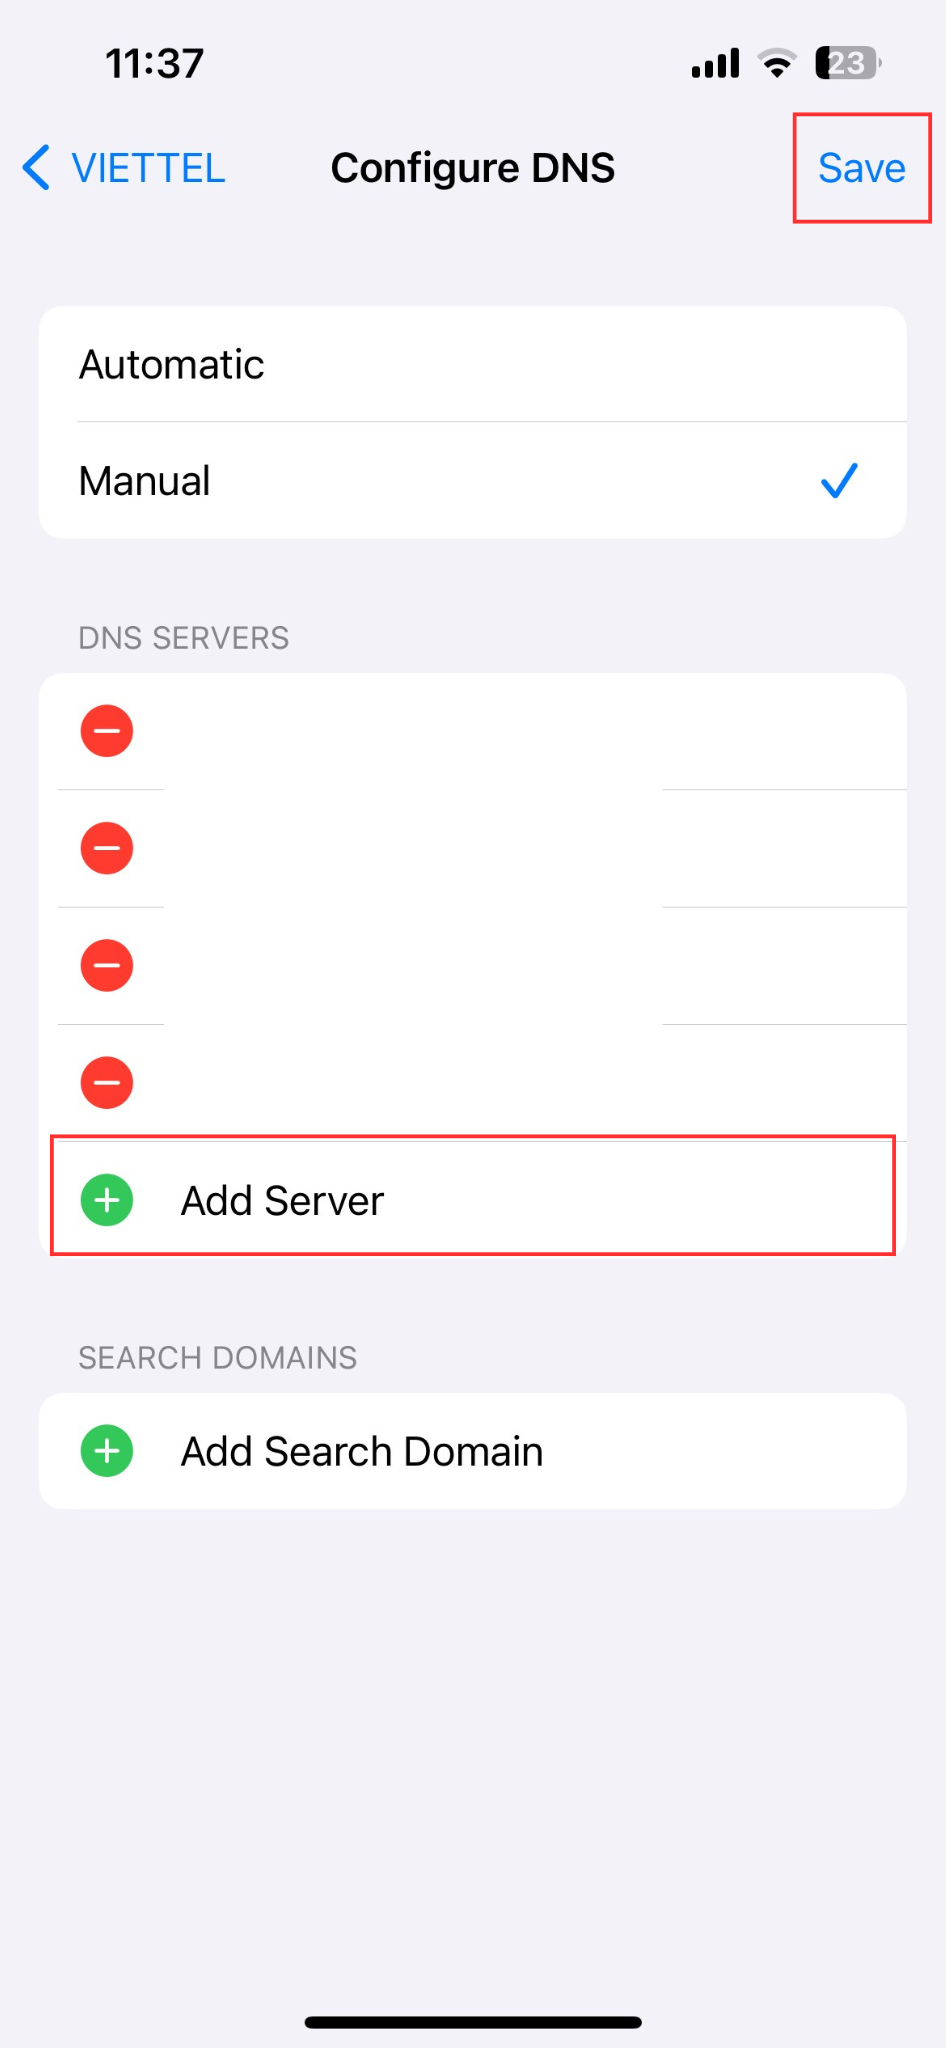Tap the Wi-Fi status icon
946x2048 pixels.
coord(777,63)
